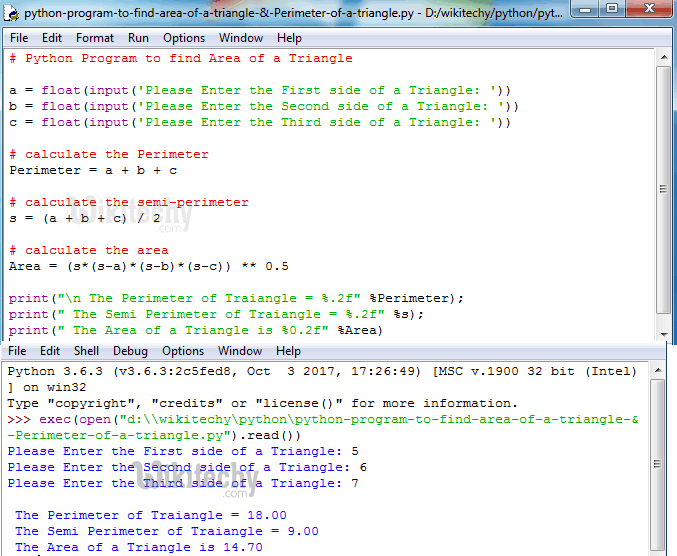
Task: Place cursor on the 'Perimeter = a + b + c' line
Action: pos(93,170)
